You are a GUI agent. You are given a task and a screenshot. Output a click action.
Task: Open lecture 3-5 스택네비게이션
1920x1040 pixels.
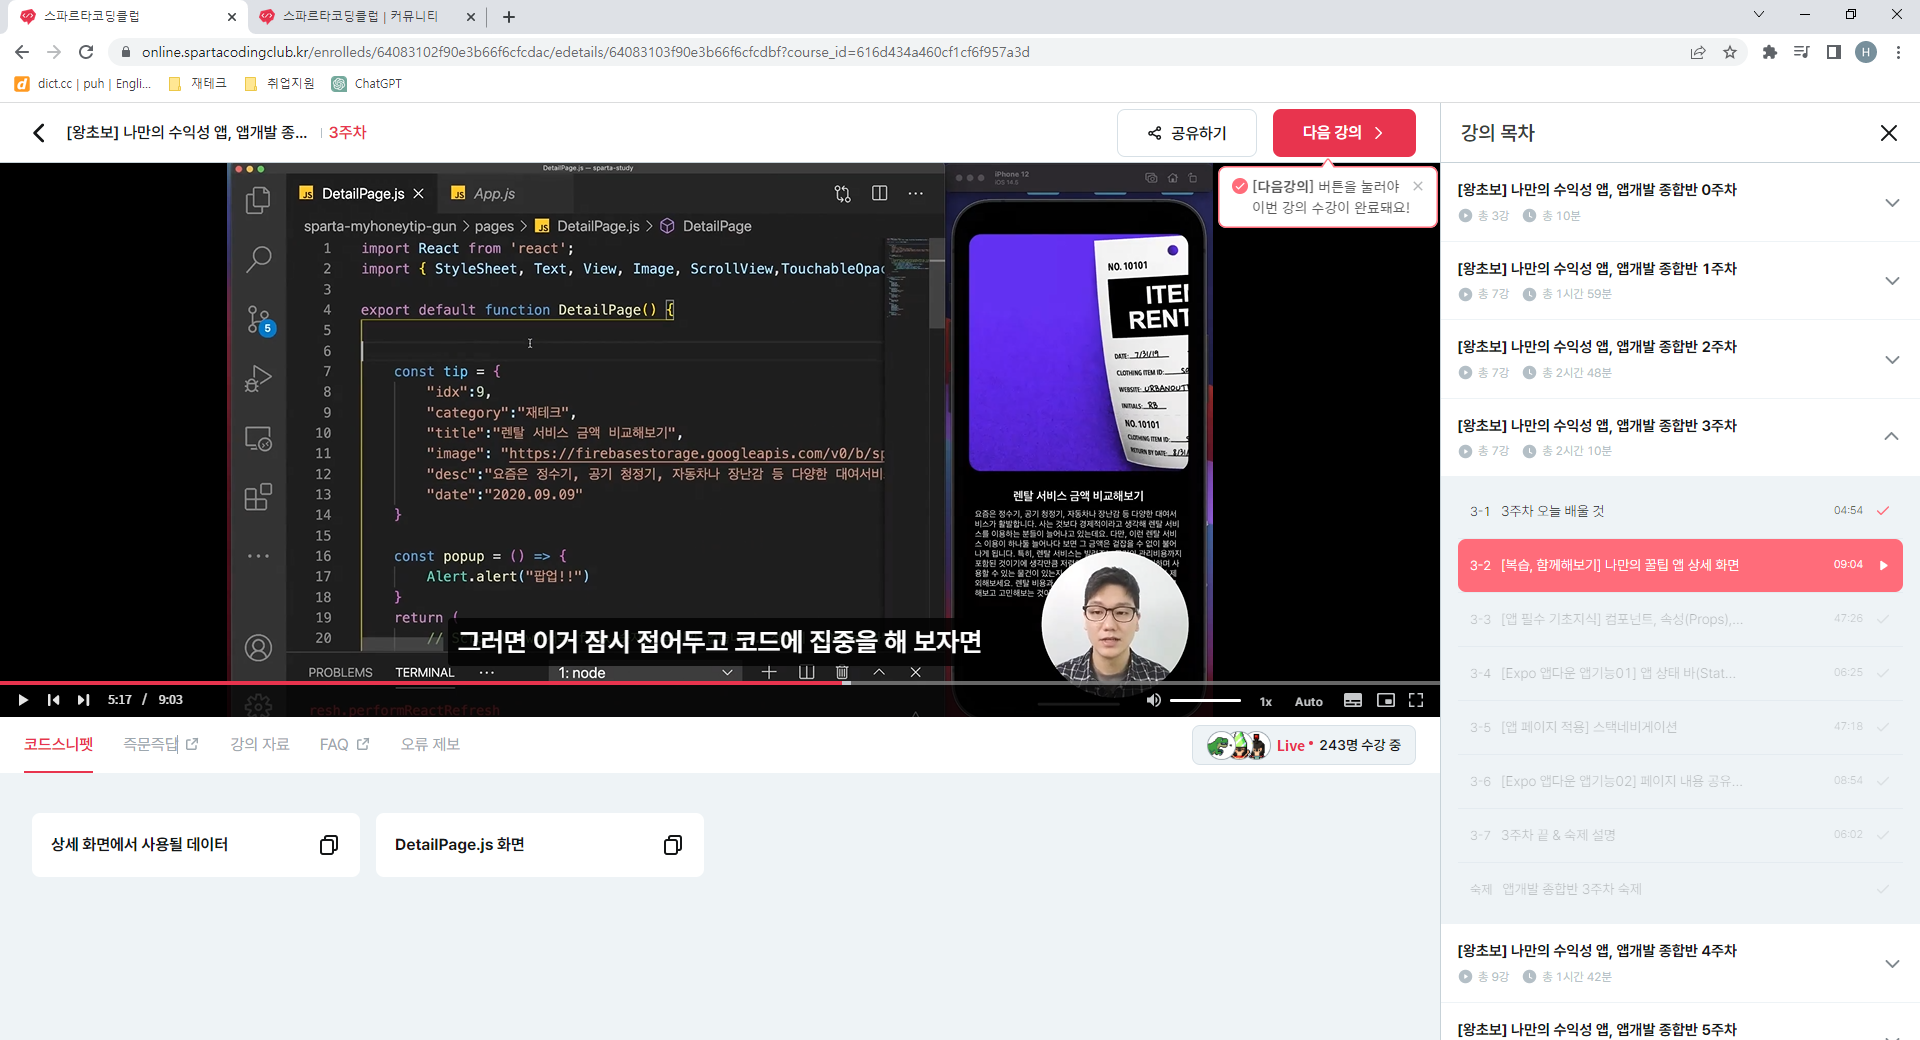pyautogui.click(x=1680, y=727)
